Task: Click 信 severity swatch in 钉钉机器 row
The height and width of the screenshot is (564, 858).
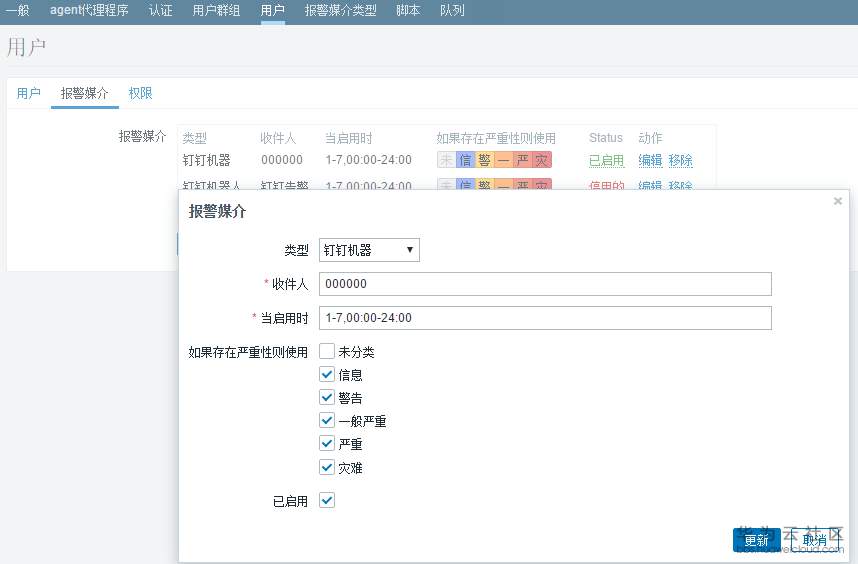Action: (465, 160)
